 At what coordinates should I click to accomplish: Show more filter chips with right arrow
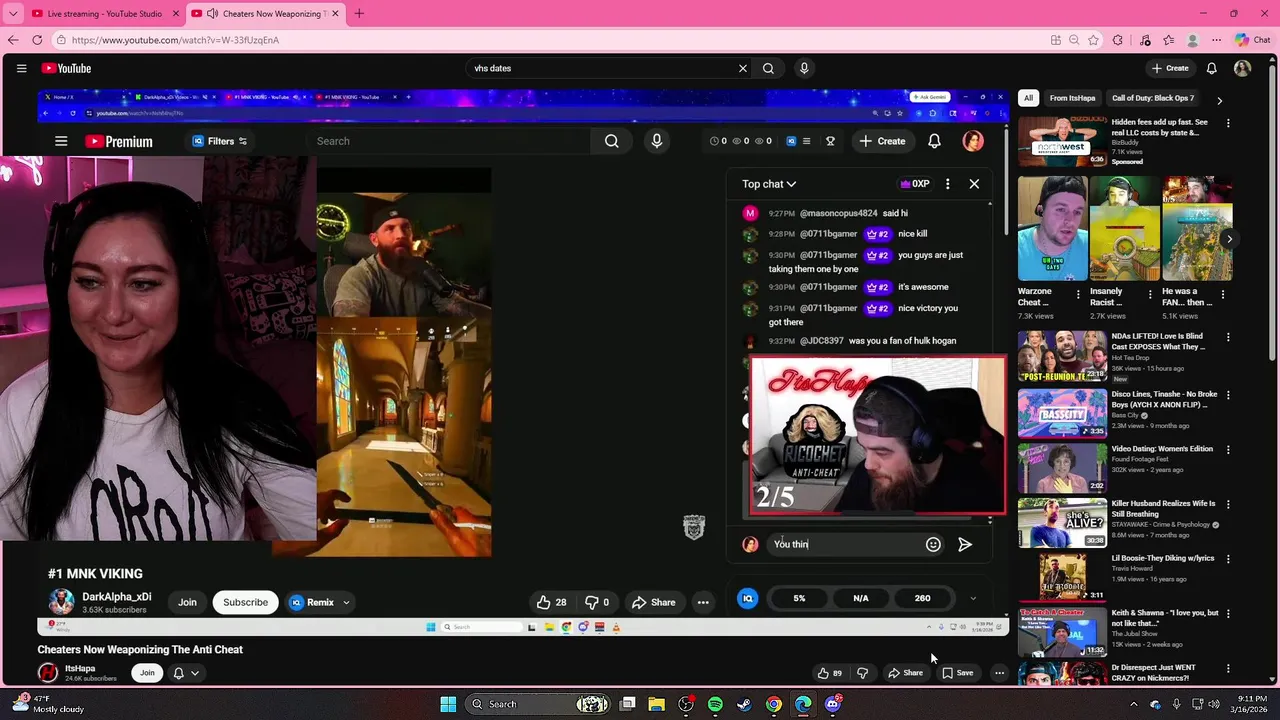click(1219, 99)
